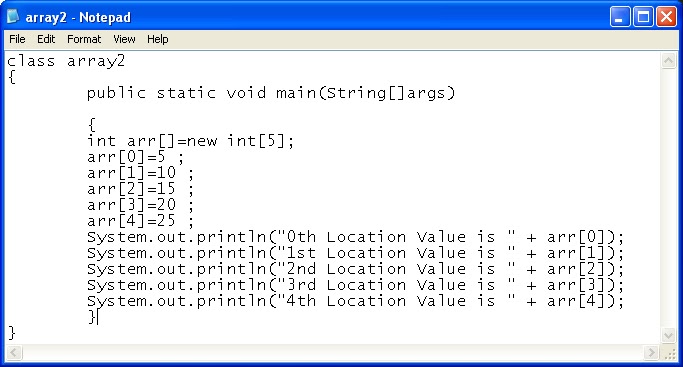
Task: Place the cursor on the '3rd Location Value' println line
Action: click(355, 285)
